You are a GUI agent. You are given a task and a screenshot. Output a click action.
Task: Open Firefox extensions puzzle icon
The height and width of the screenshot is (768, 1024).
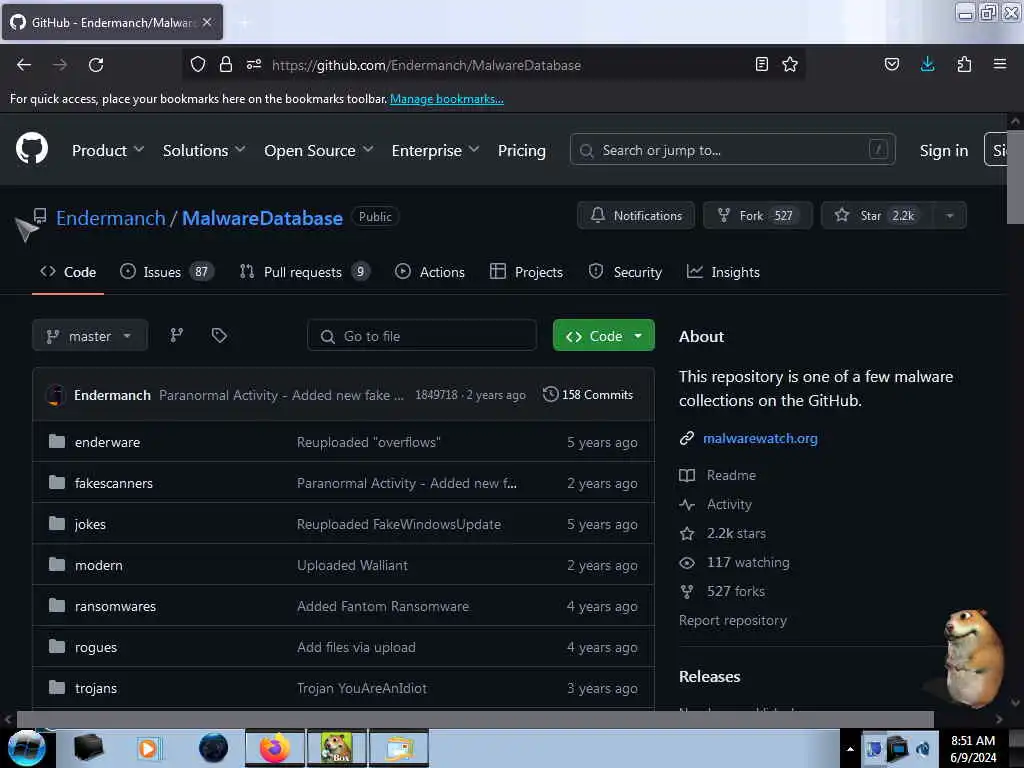964,64
